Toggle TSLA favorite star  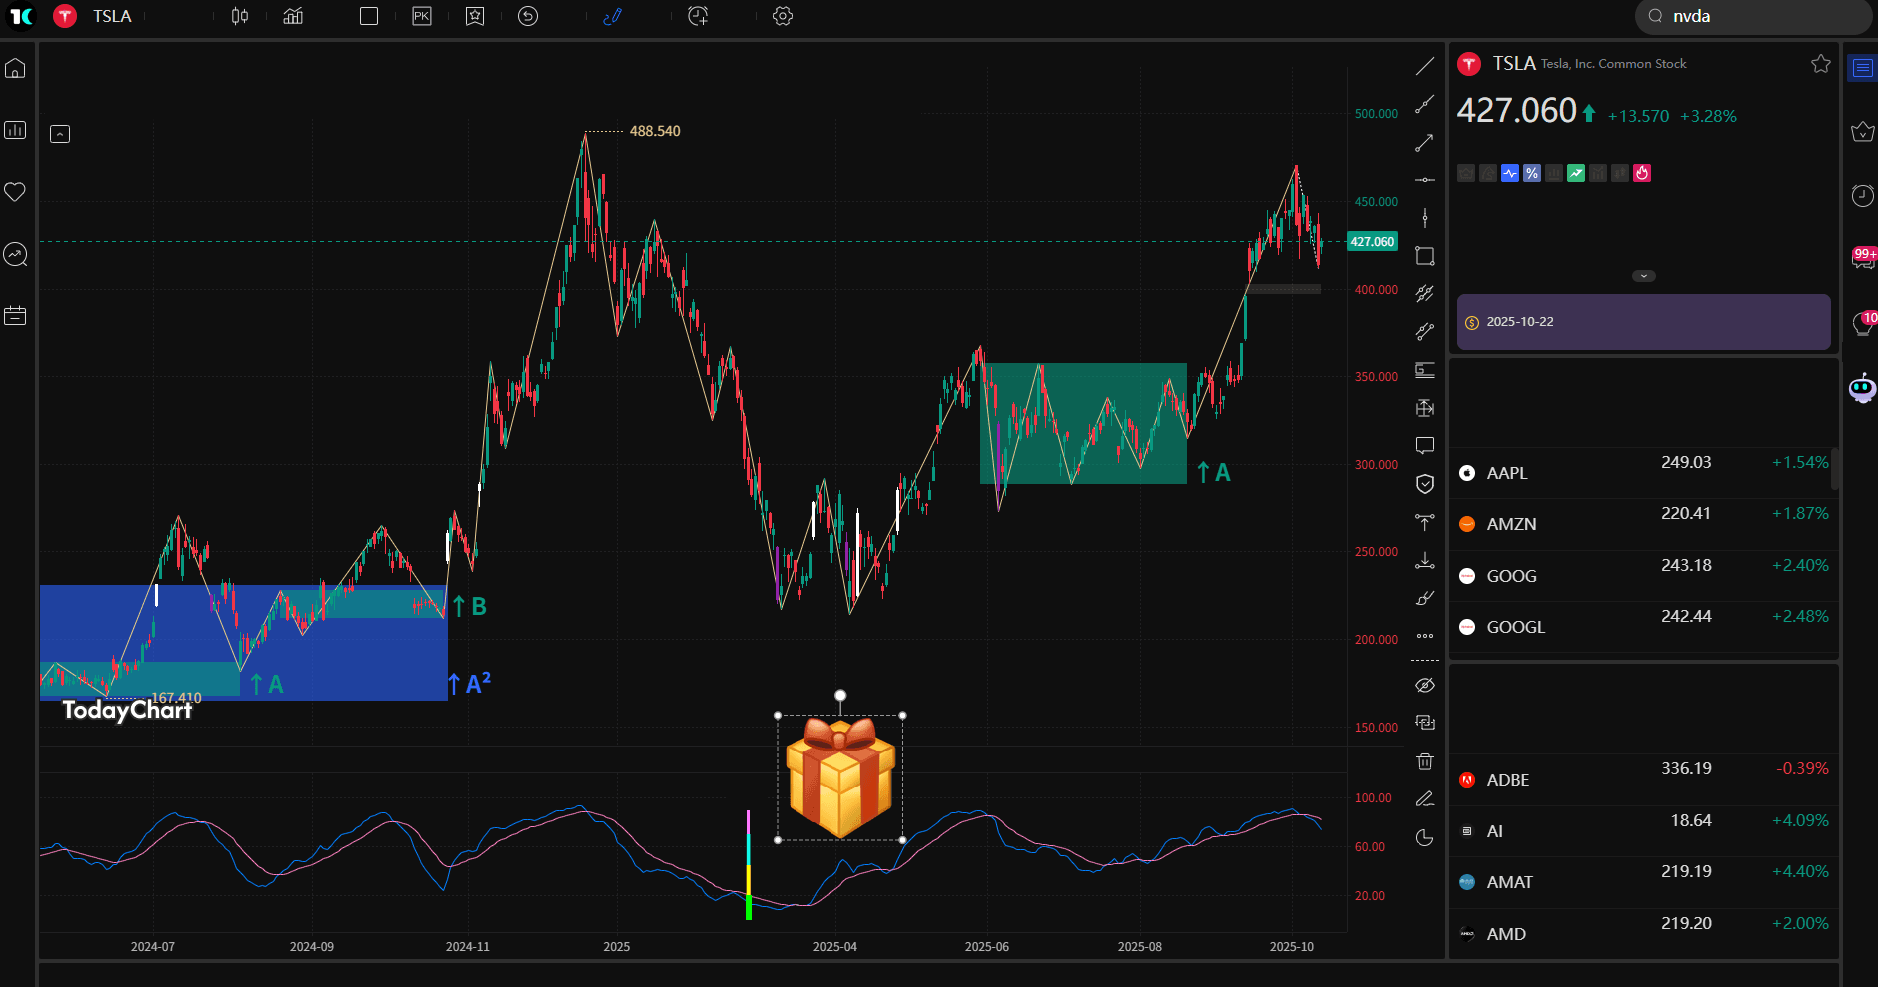point(1820,63)
